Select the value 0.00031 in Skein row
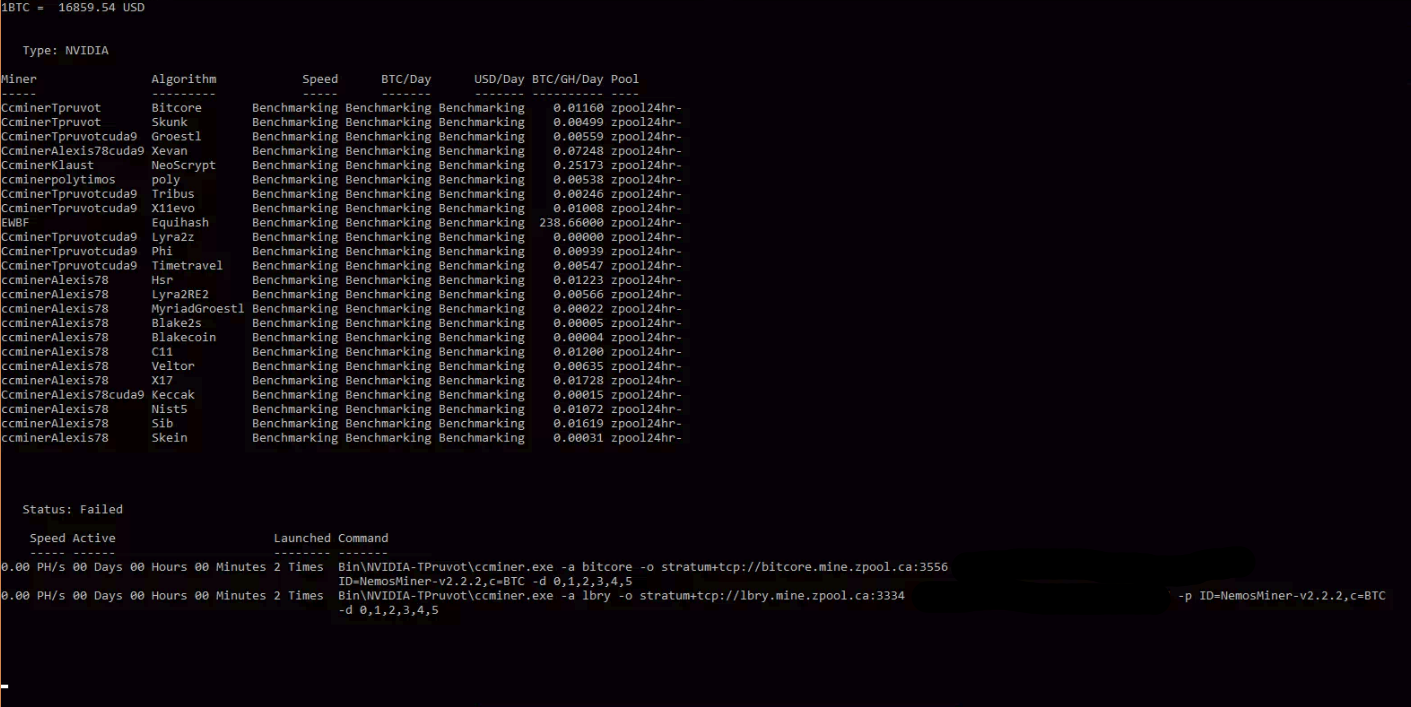 [x=578, y=438]
